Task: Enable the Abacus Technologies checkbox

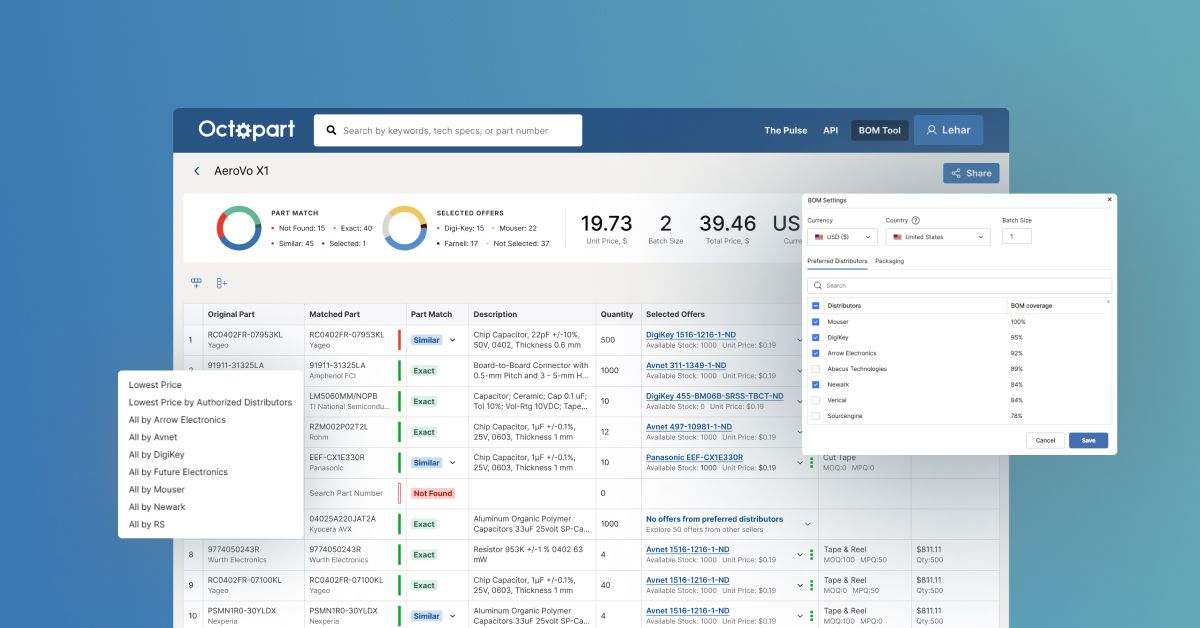Action: [816, 369]
